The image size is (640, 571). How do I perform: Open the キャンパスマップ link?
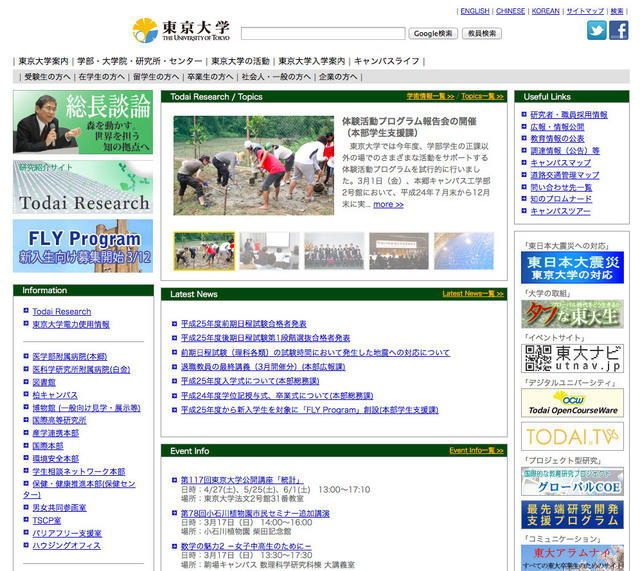pos(560,163)
